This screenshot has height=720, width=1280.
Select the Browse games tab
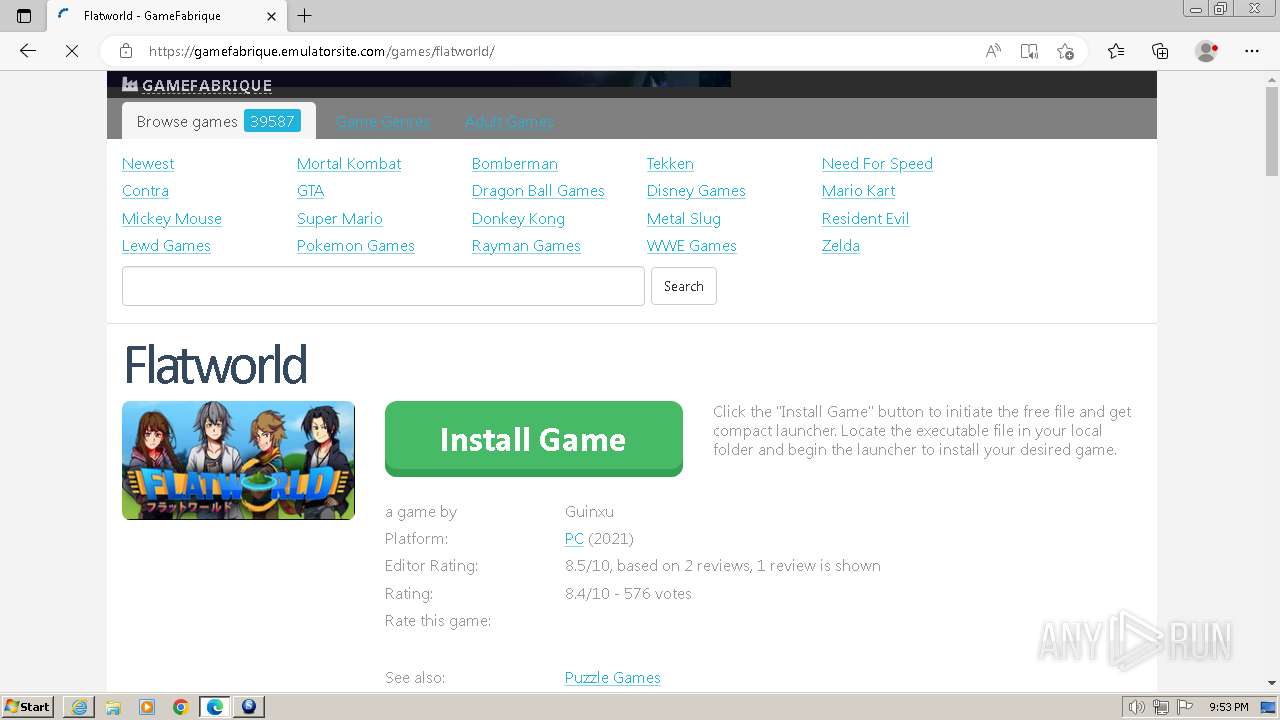(218, 121)
